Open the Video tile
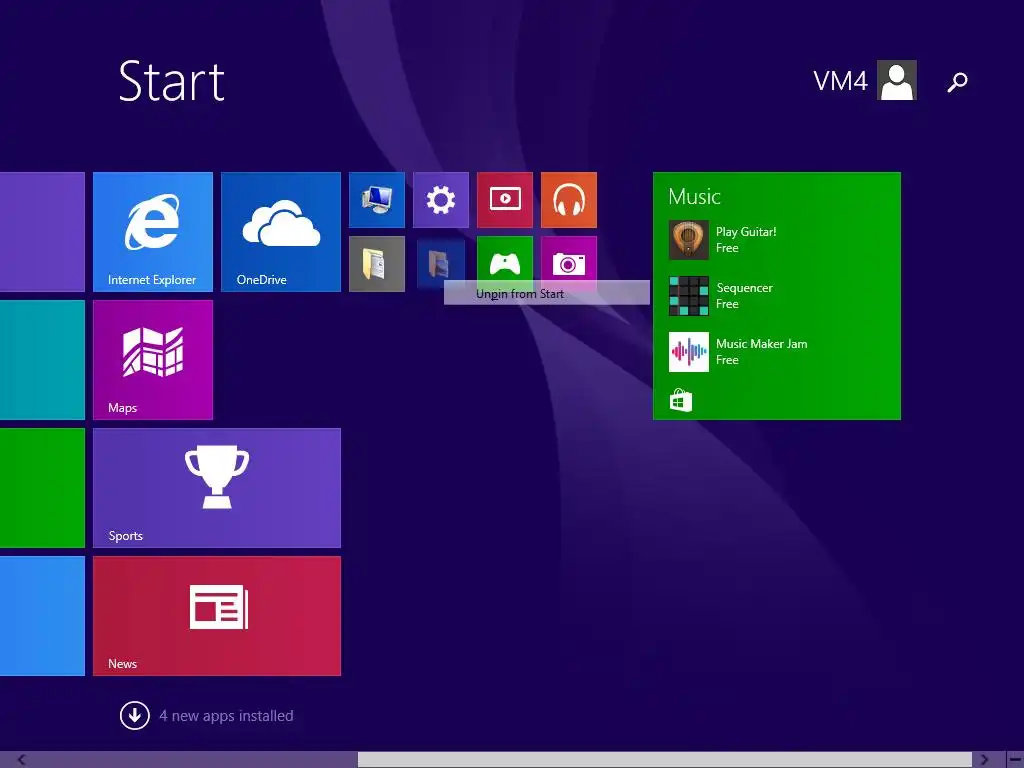Screen dimensions: 1024x768 click(x=505, y=200)
